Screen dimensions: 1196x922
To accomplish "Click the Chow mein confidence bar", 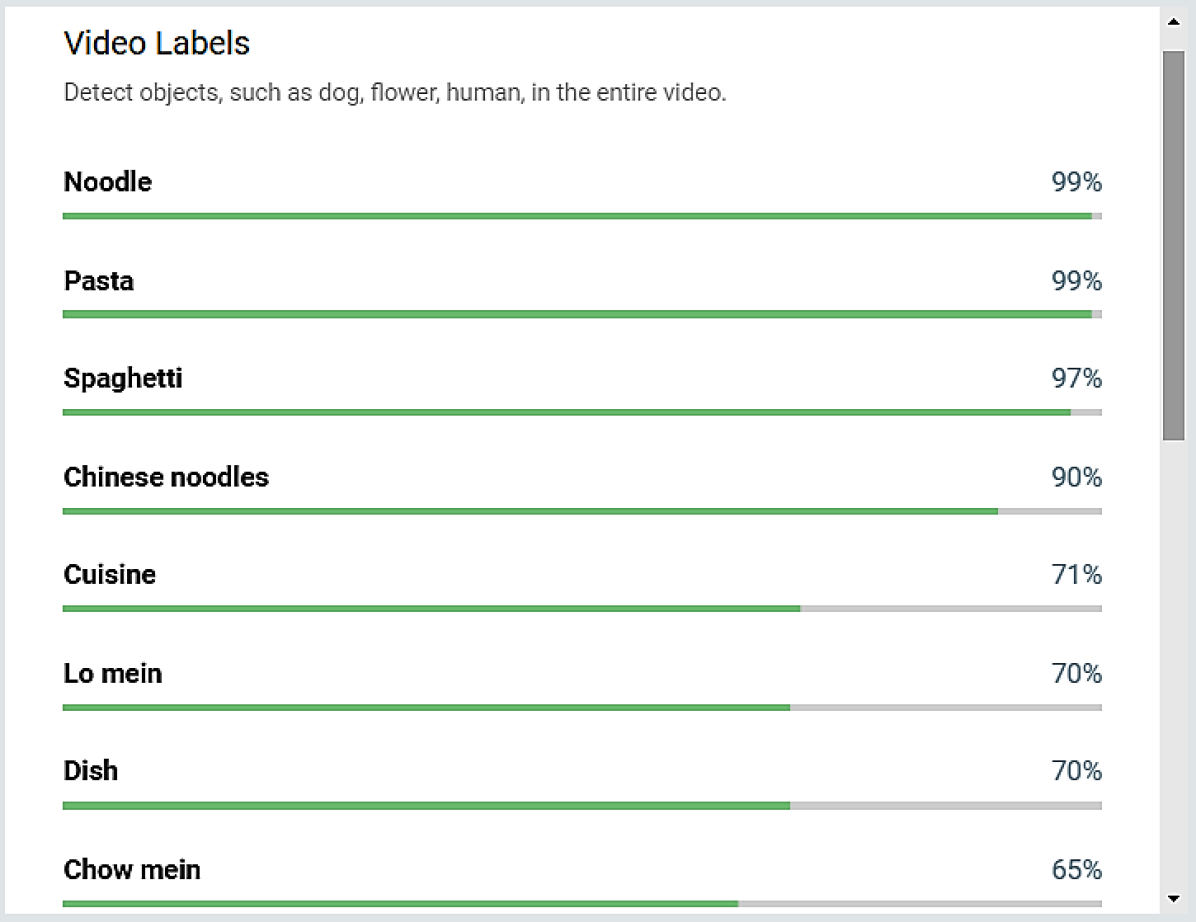I will point(582,903).
